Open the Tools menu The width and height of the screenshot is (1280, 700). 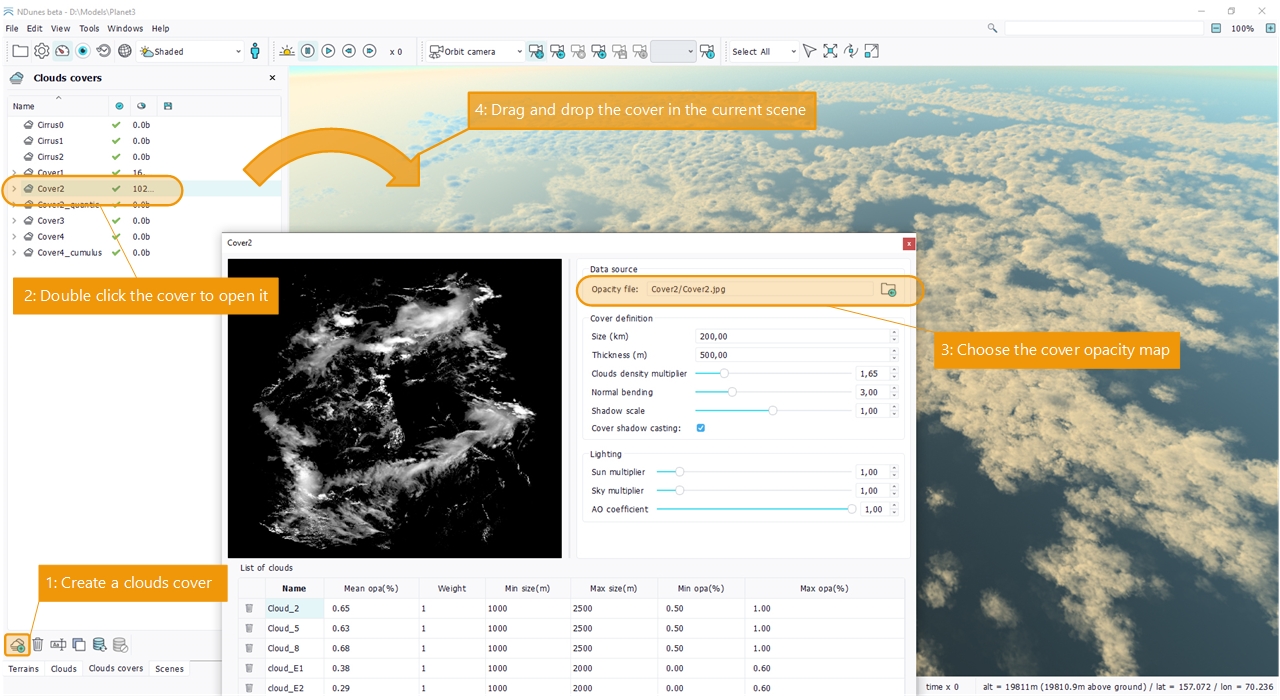click(x=89, y=29)
